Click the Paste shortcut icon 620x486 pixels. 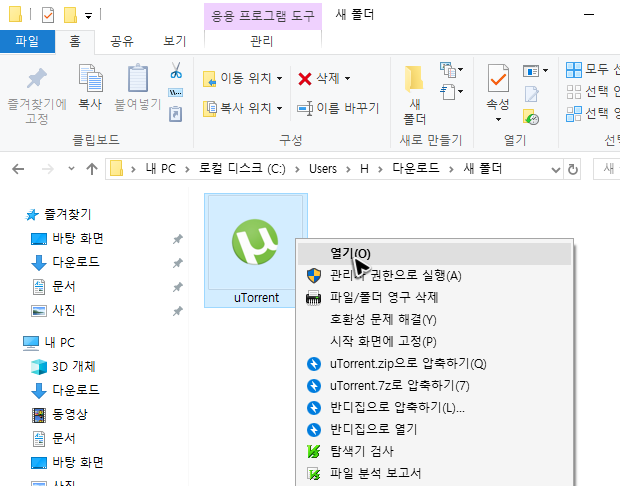176,114
